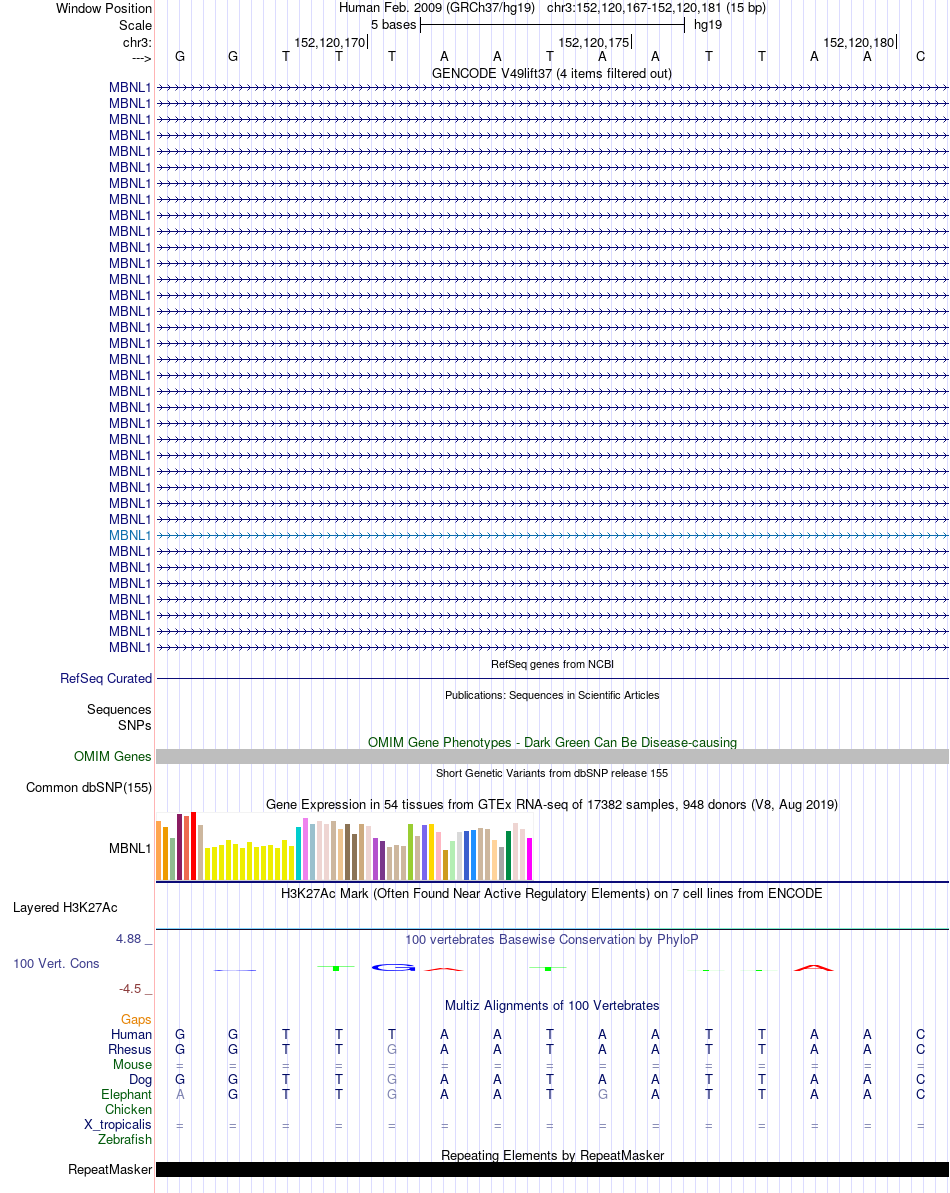Click the "Sequences" track label
The width and height of the screenshot is (950, 1193).
(119, 710)
